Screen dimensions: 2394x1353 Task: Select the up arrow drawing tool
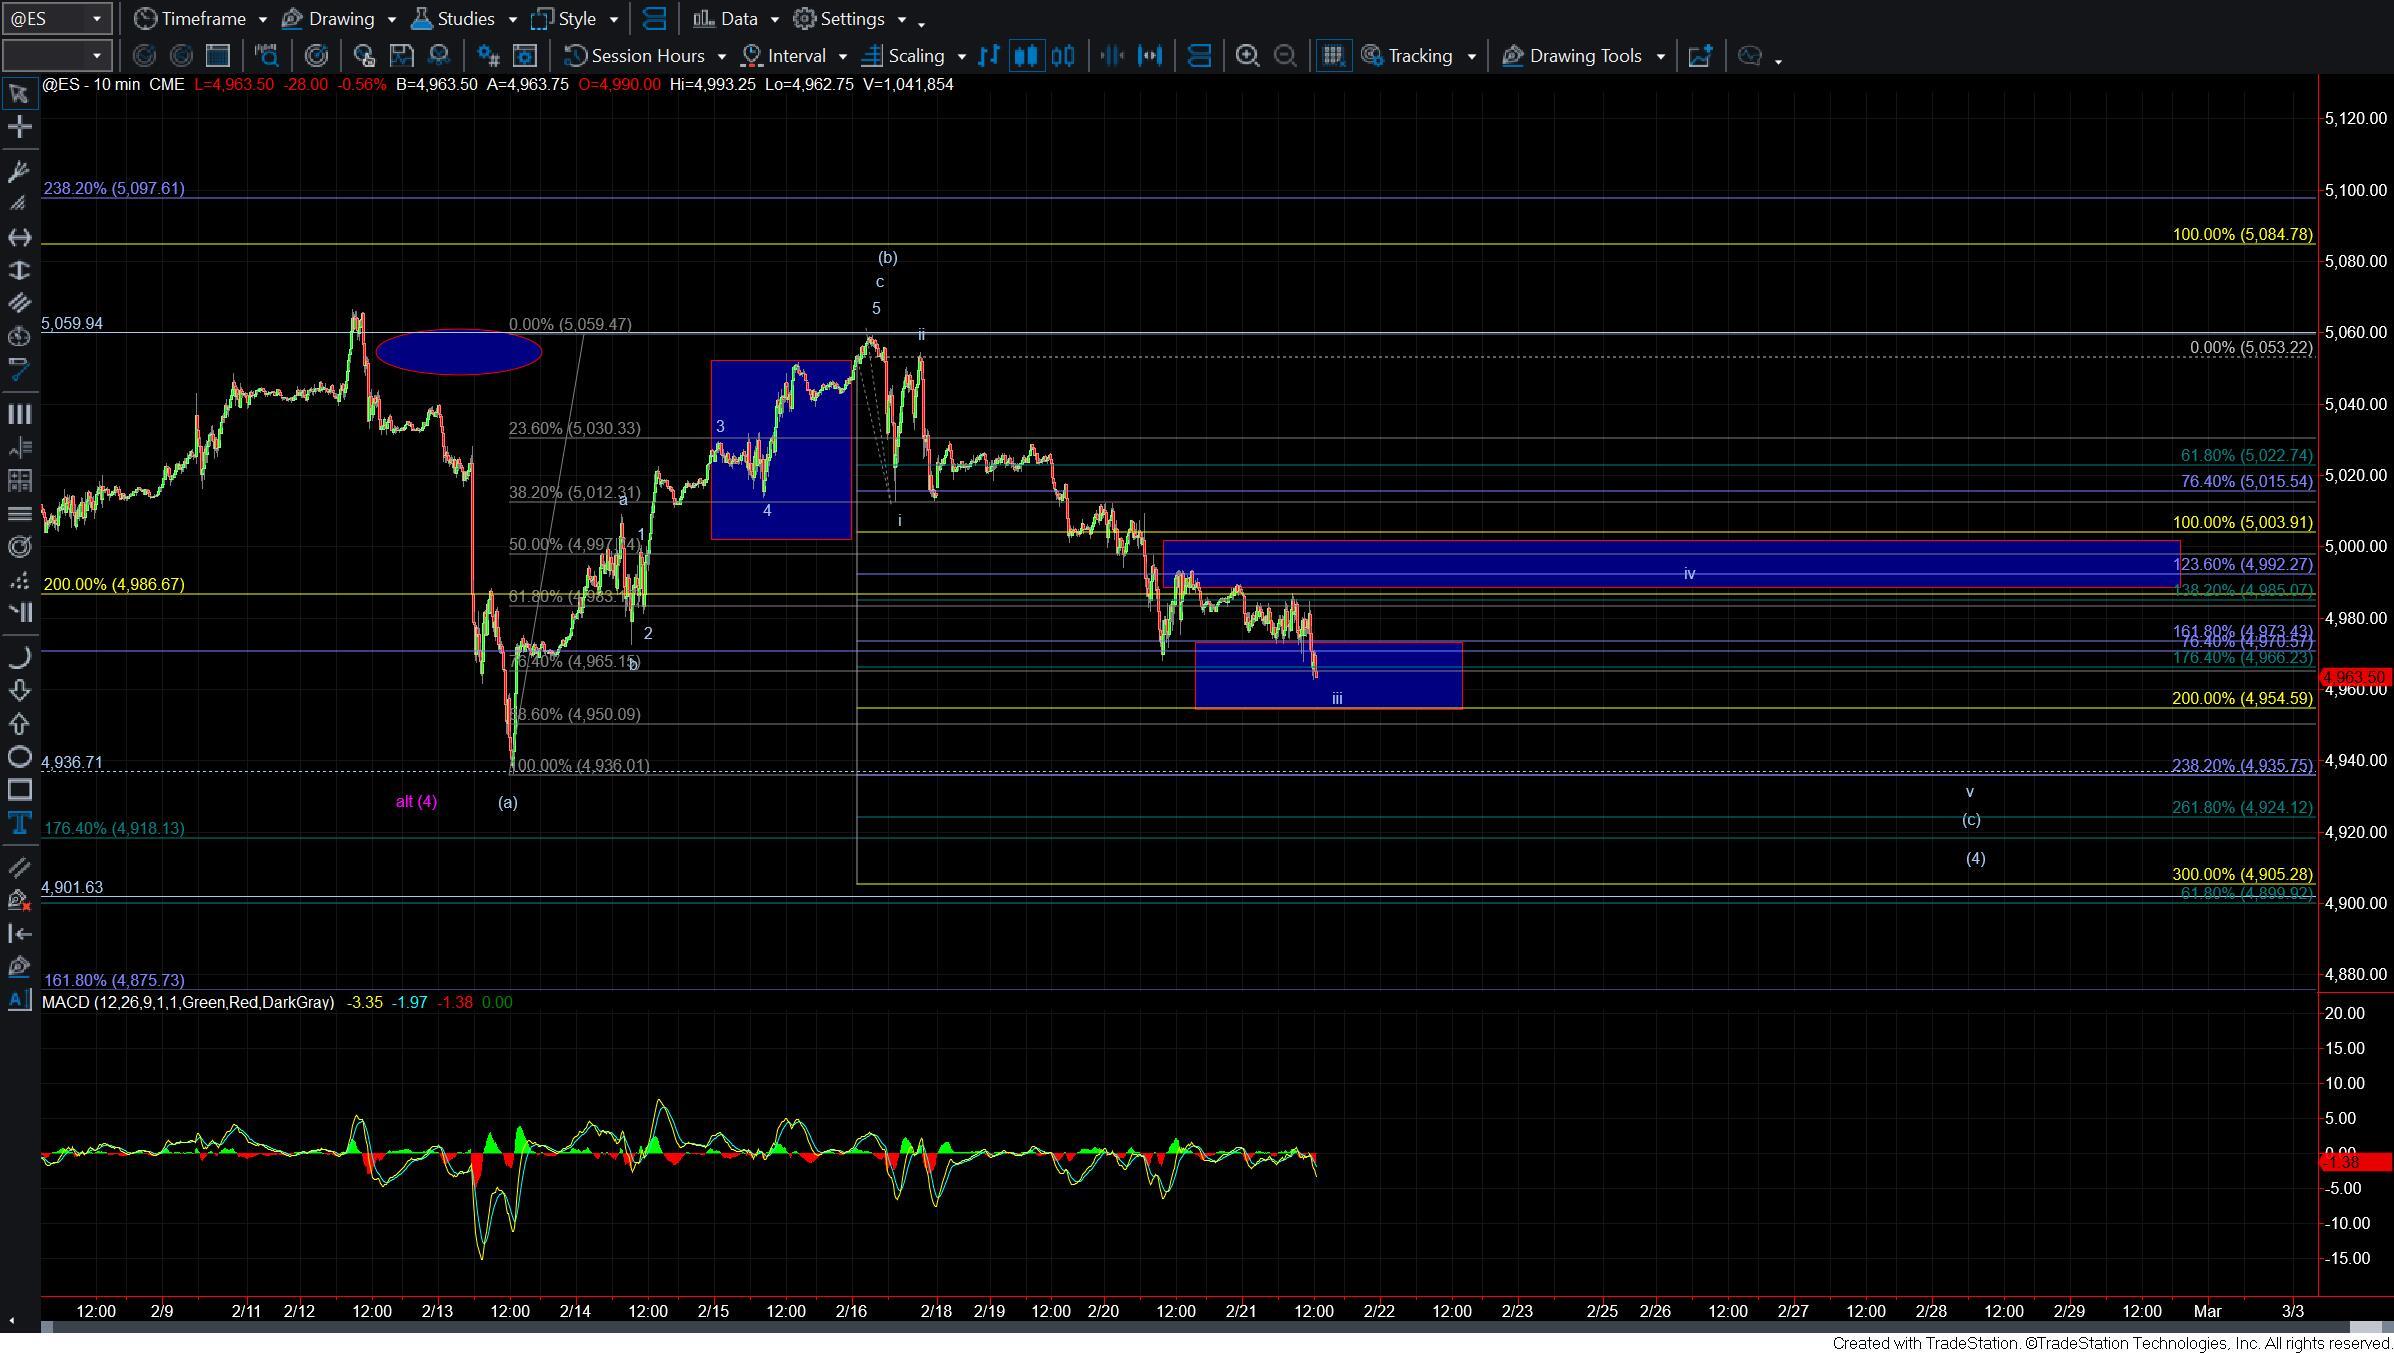(x=18, y=723)
